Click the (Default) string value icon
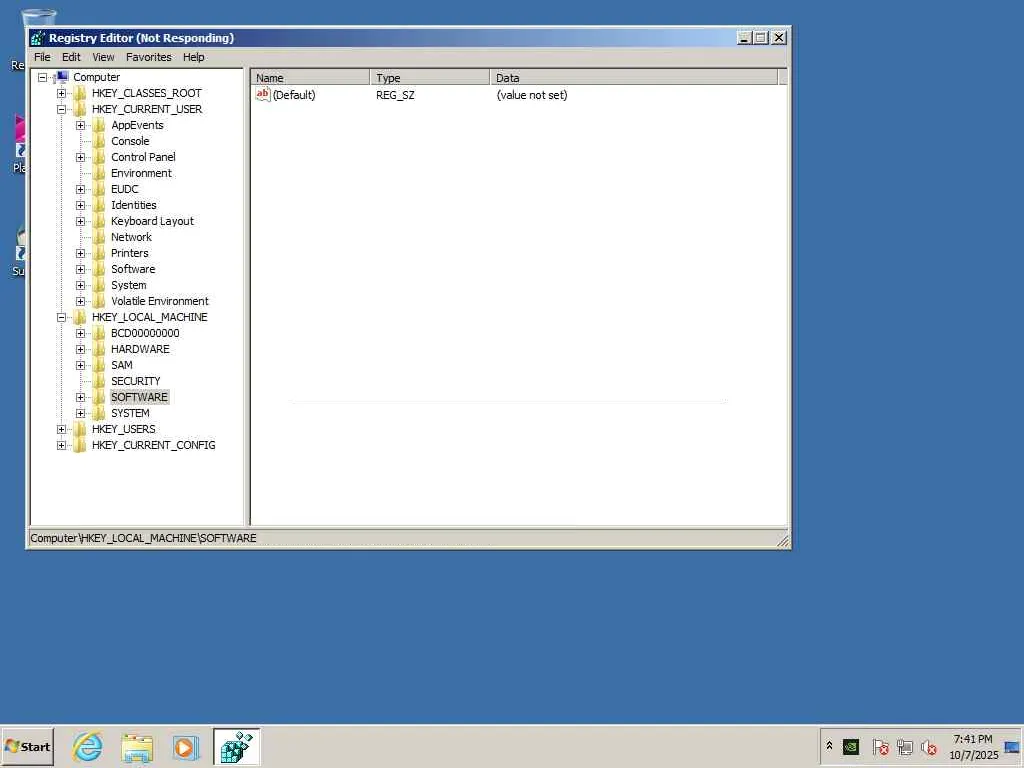 tap(263, 95)
